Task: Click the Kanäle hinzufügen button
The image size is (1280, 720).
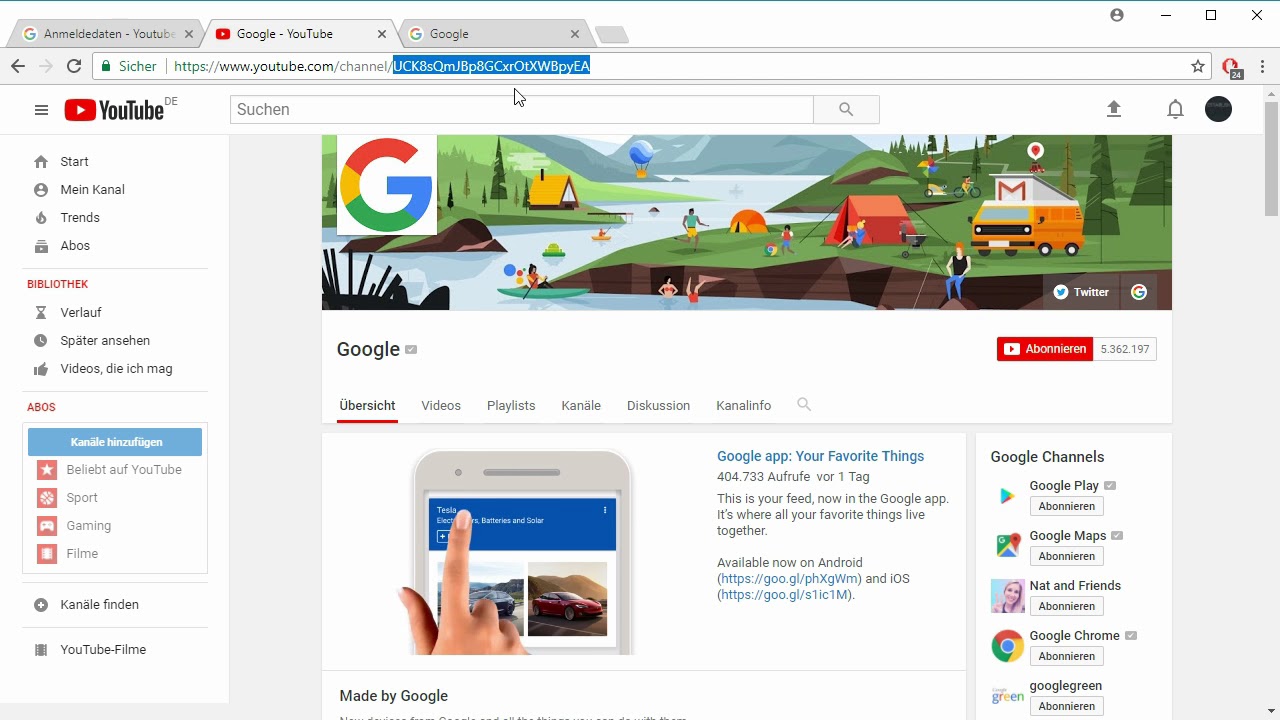Action: click(x=115, y=442)
